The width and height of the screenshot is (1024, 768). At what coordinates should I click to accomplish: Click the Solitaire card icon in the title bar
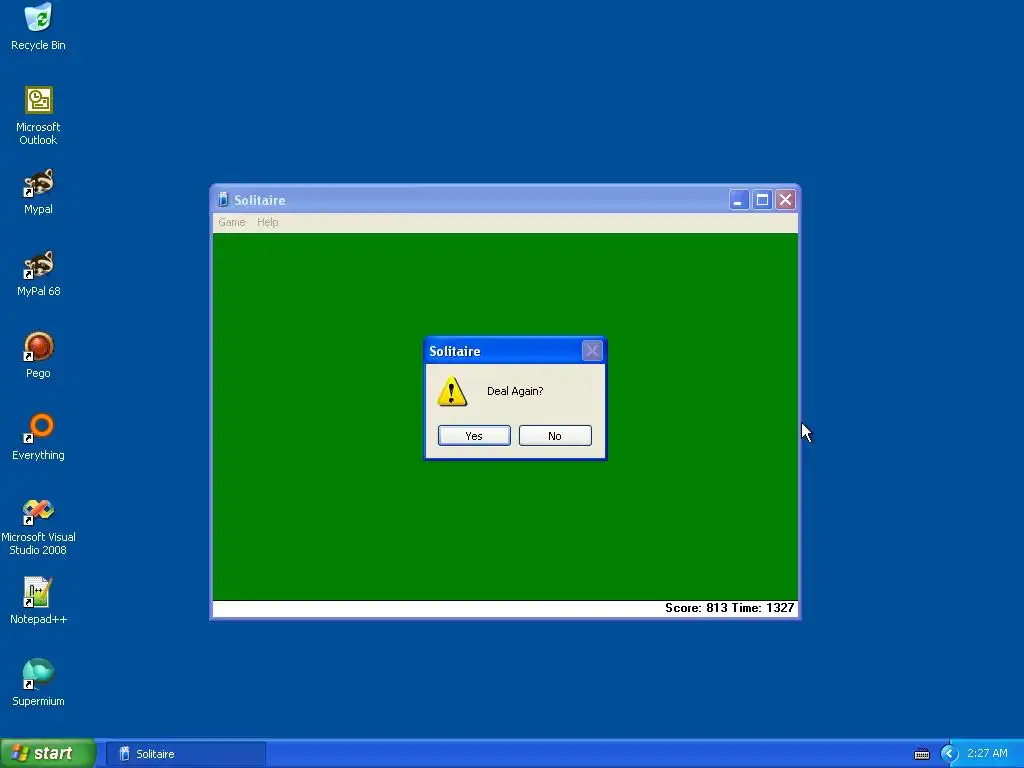[x=223, y=199]
